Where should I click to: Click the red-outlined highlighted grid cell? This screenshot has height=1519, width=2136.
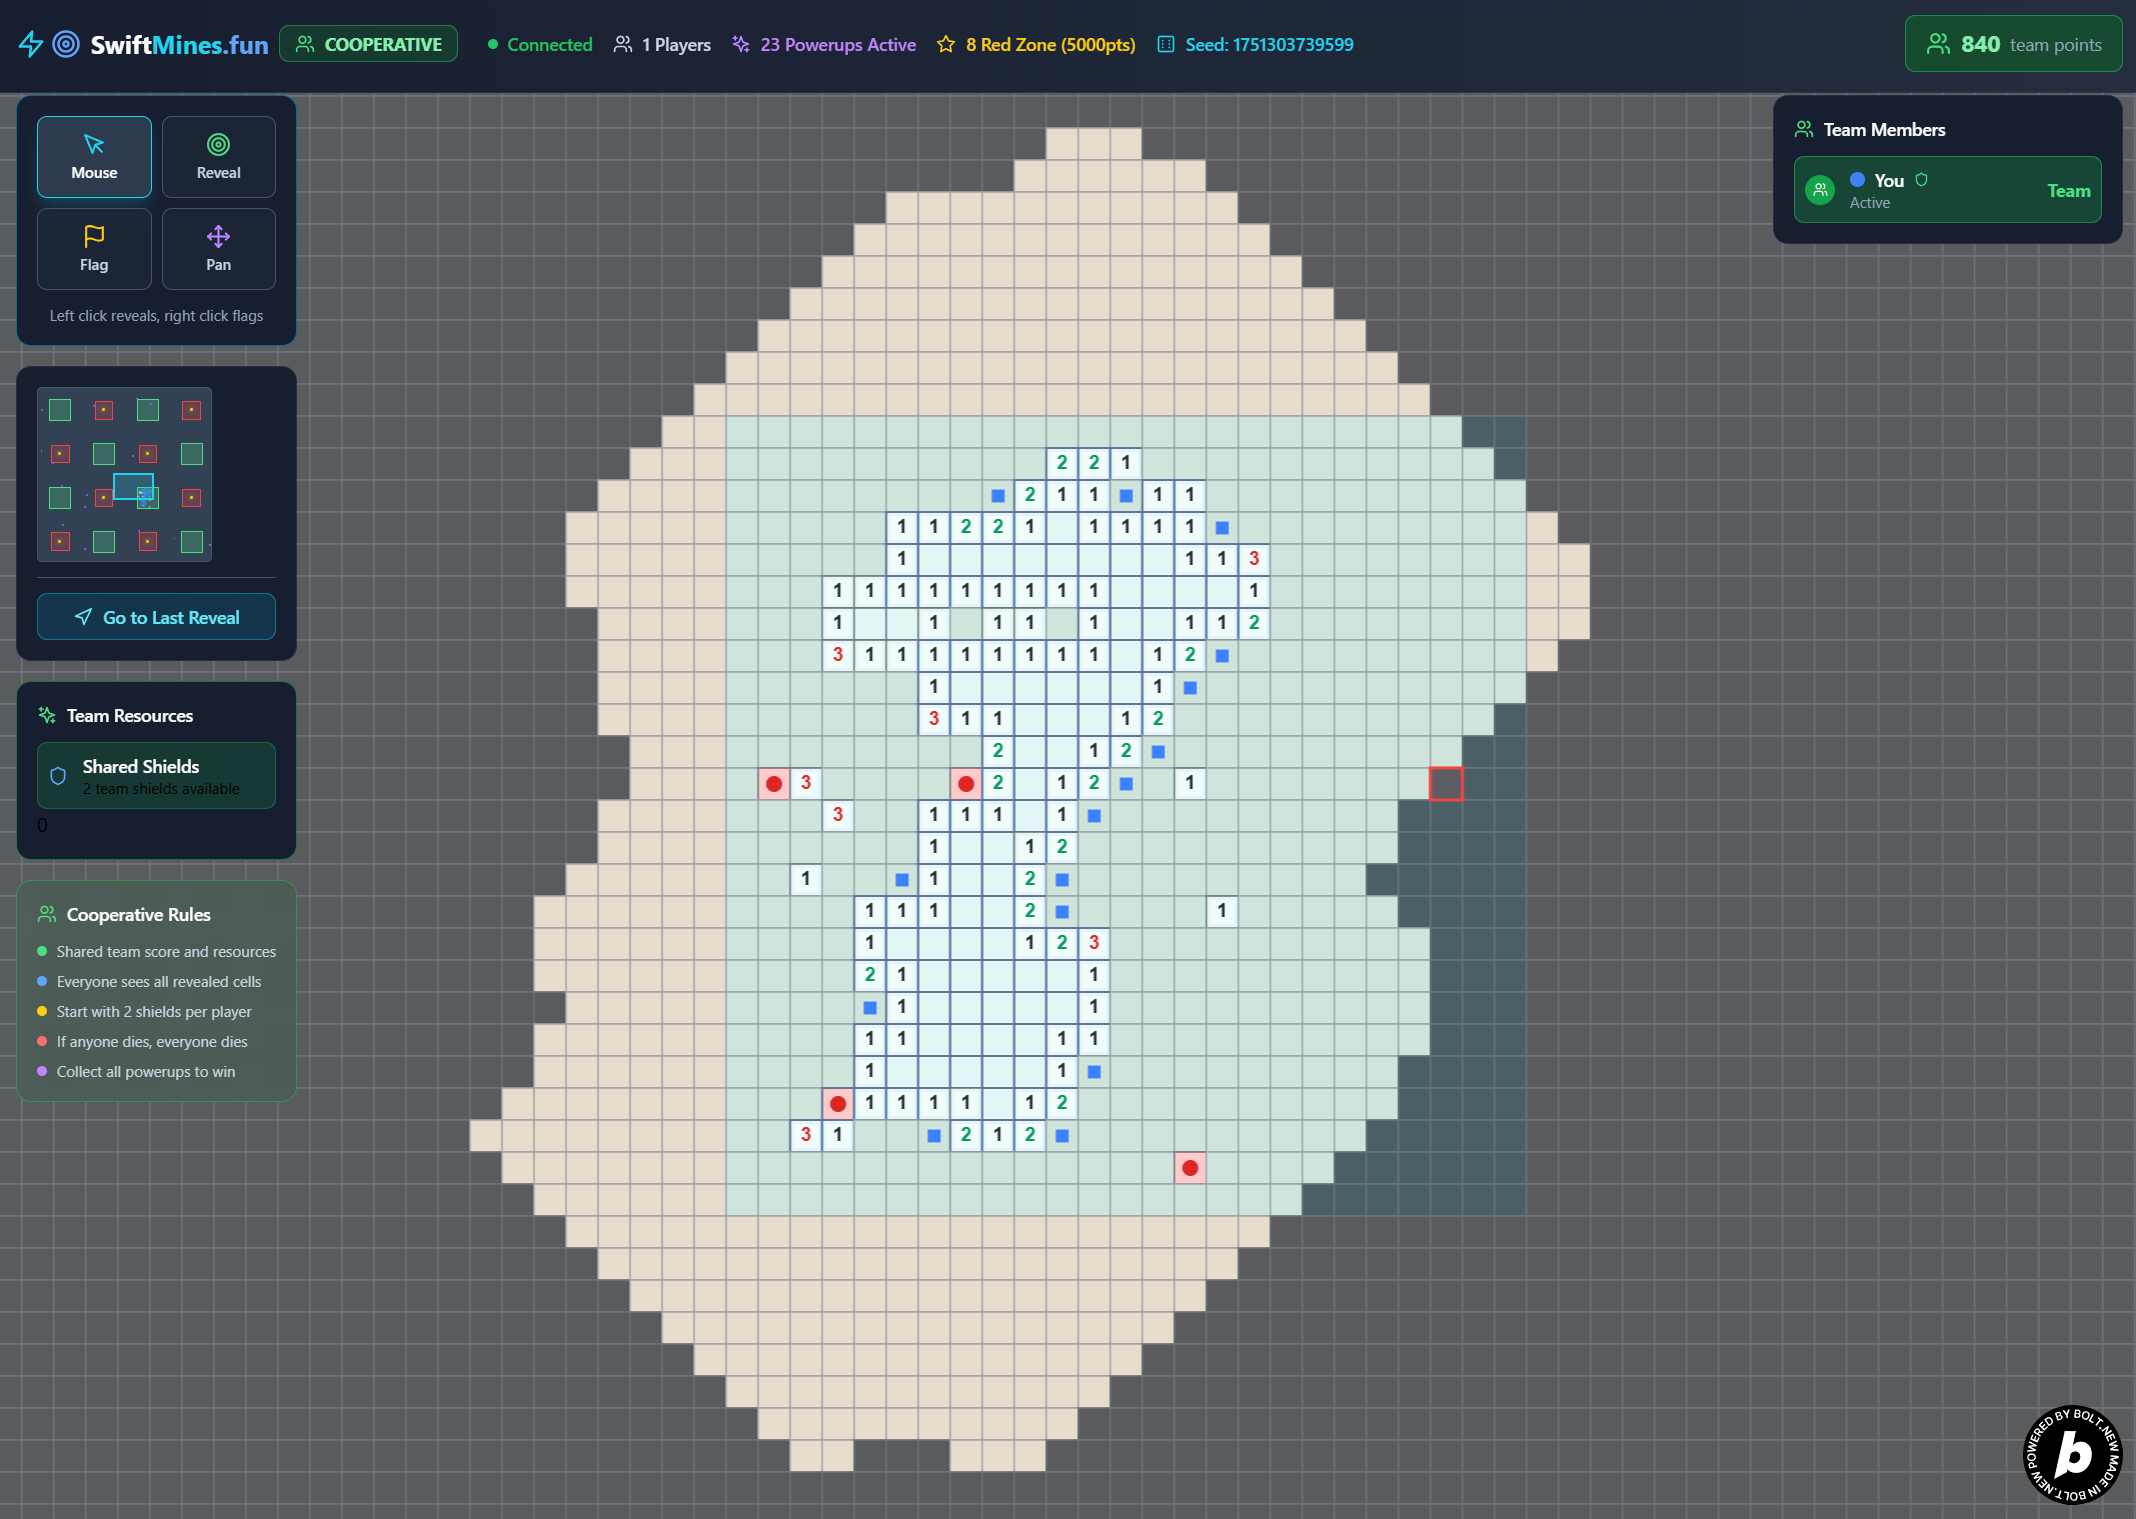click(1445, 783)
